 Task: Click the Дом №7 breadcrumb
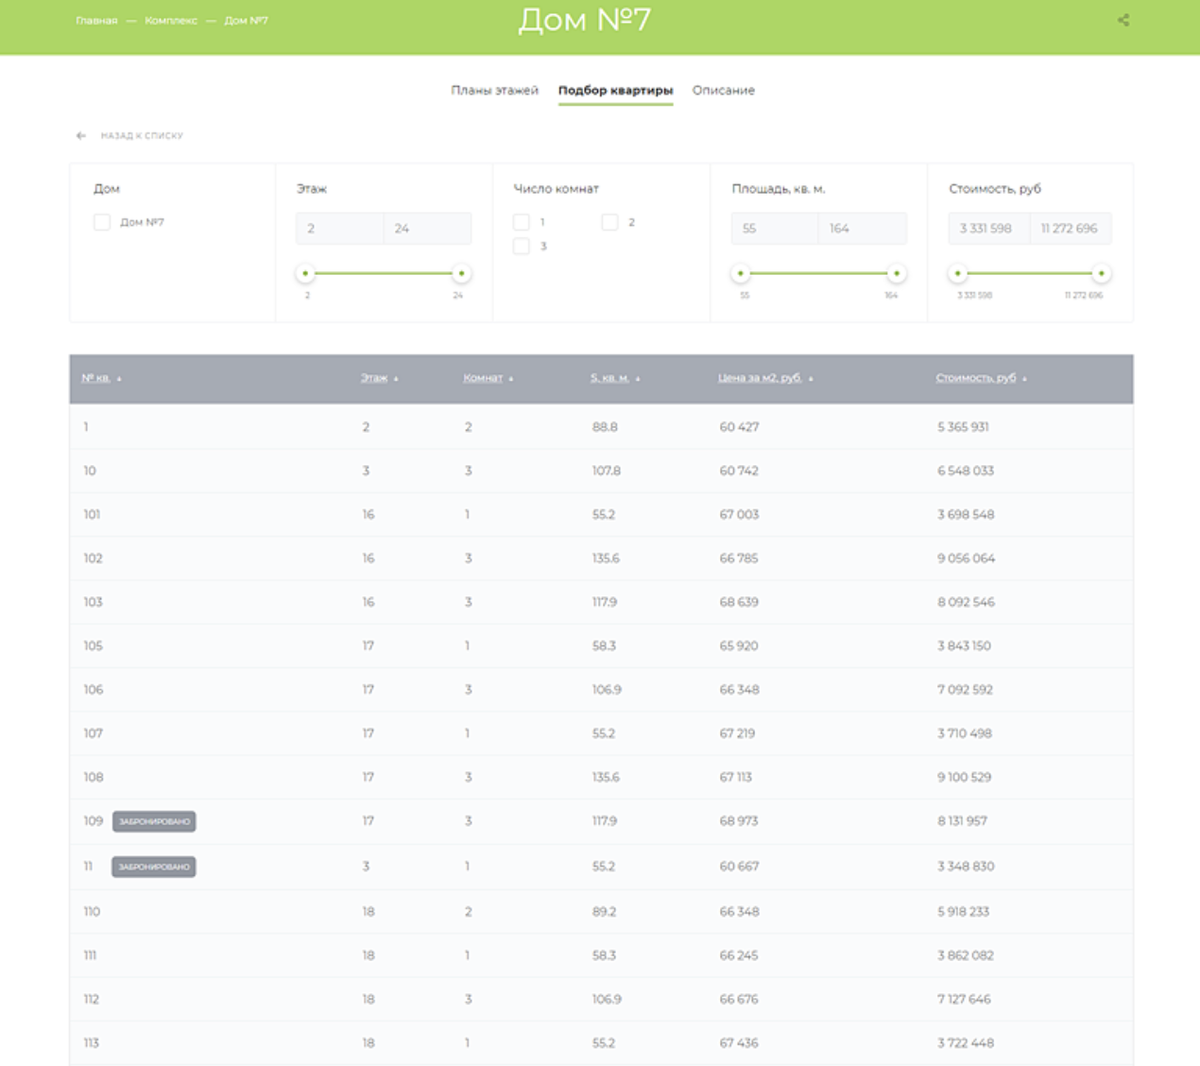pyautogui.click(x=246, y=20)
